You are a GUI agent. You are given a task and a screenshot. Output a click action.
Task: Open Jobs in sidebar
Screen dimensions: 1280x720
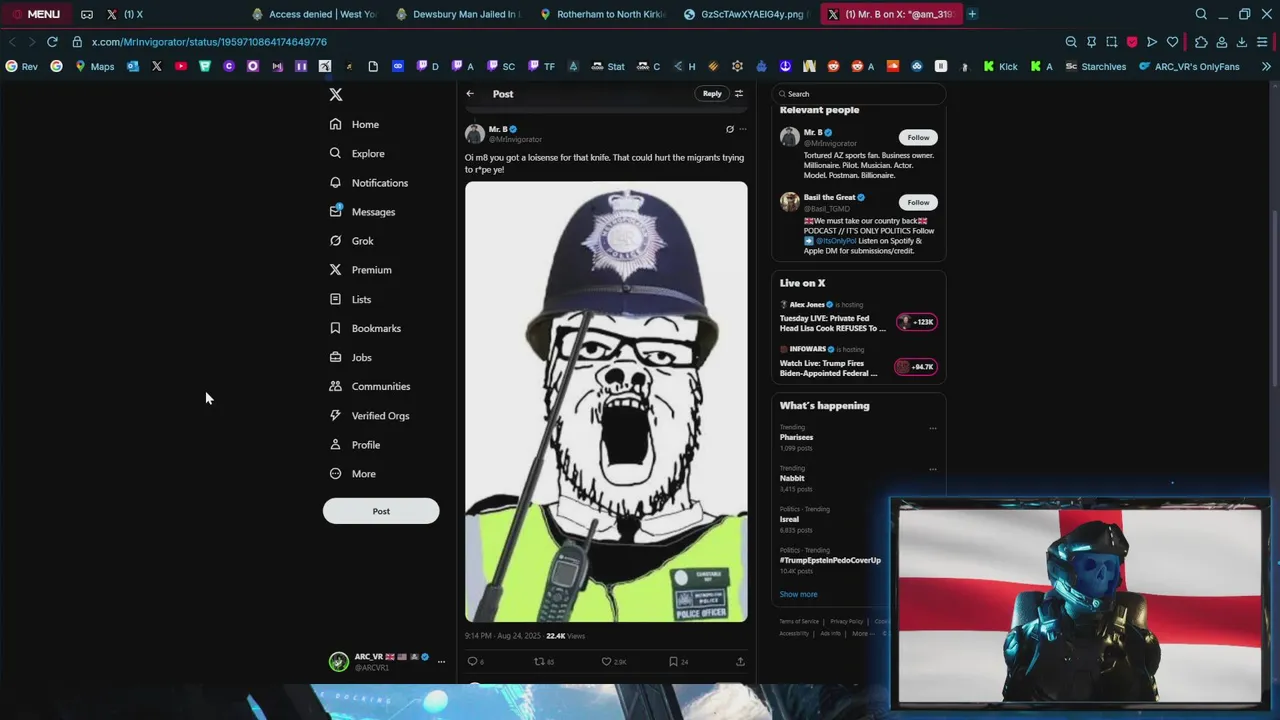tap(350, 357)
